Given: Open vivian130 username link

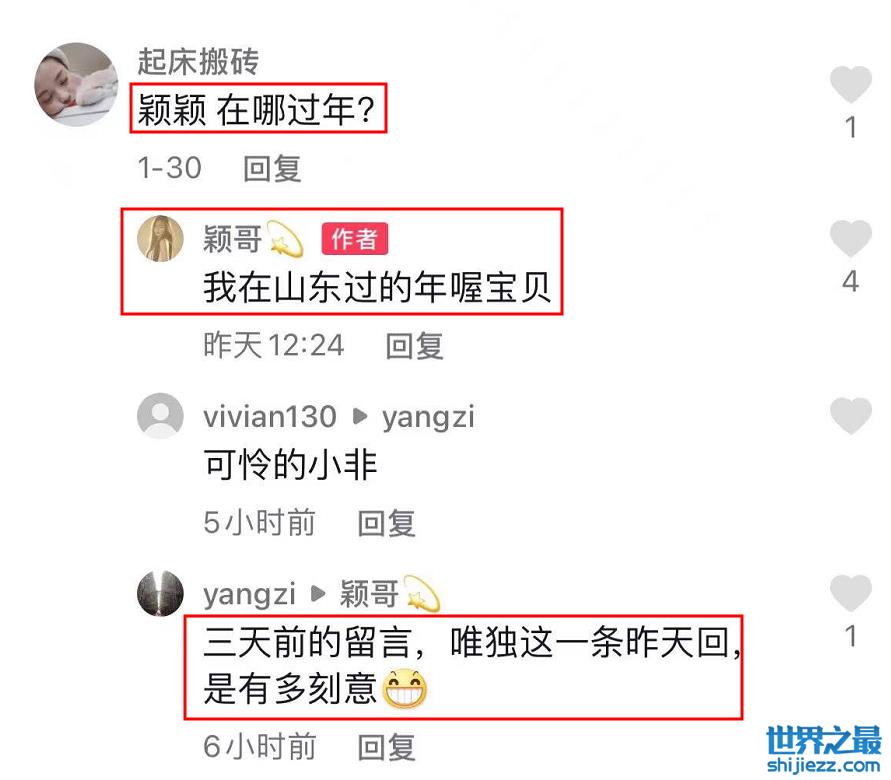Looking at the screenshot, I should (x=270, y=416).
